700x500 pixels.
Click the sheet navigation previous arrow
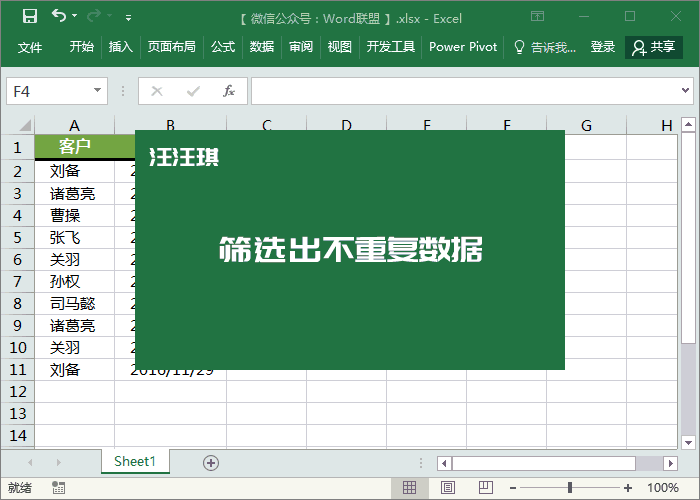(30, 462)
